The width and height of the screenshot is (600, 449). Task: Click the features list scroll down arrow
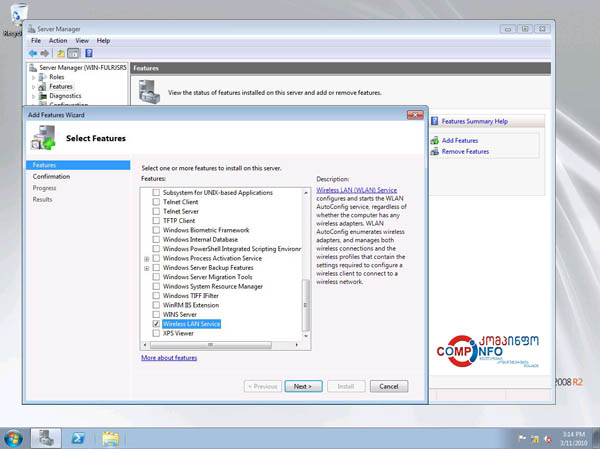coord(306,336)
